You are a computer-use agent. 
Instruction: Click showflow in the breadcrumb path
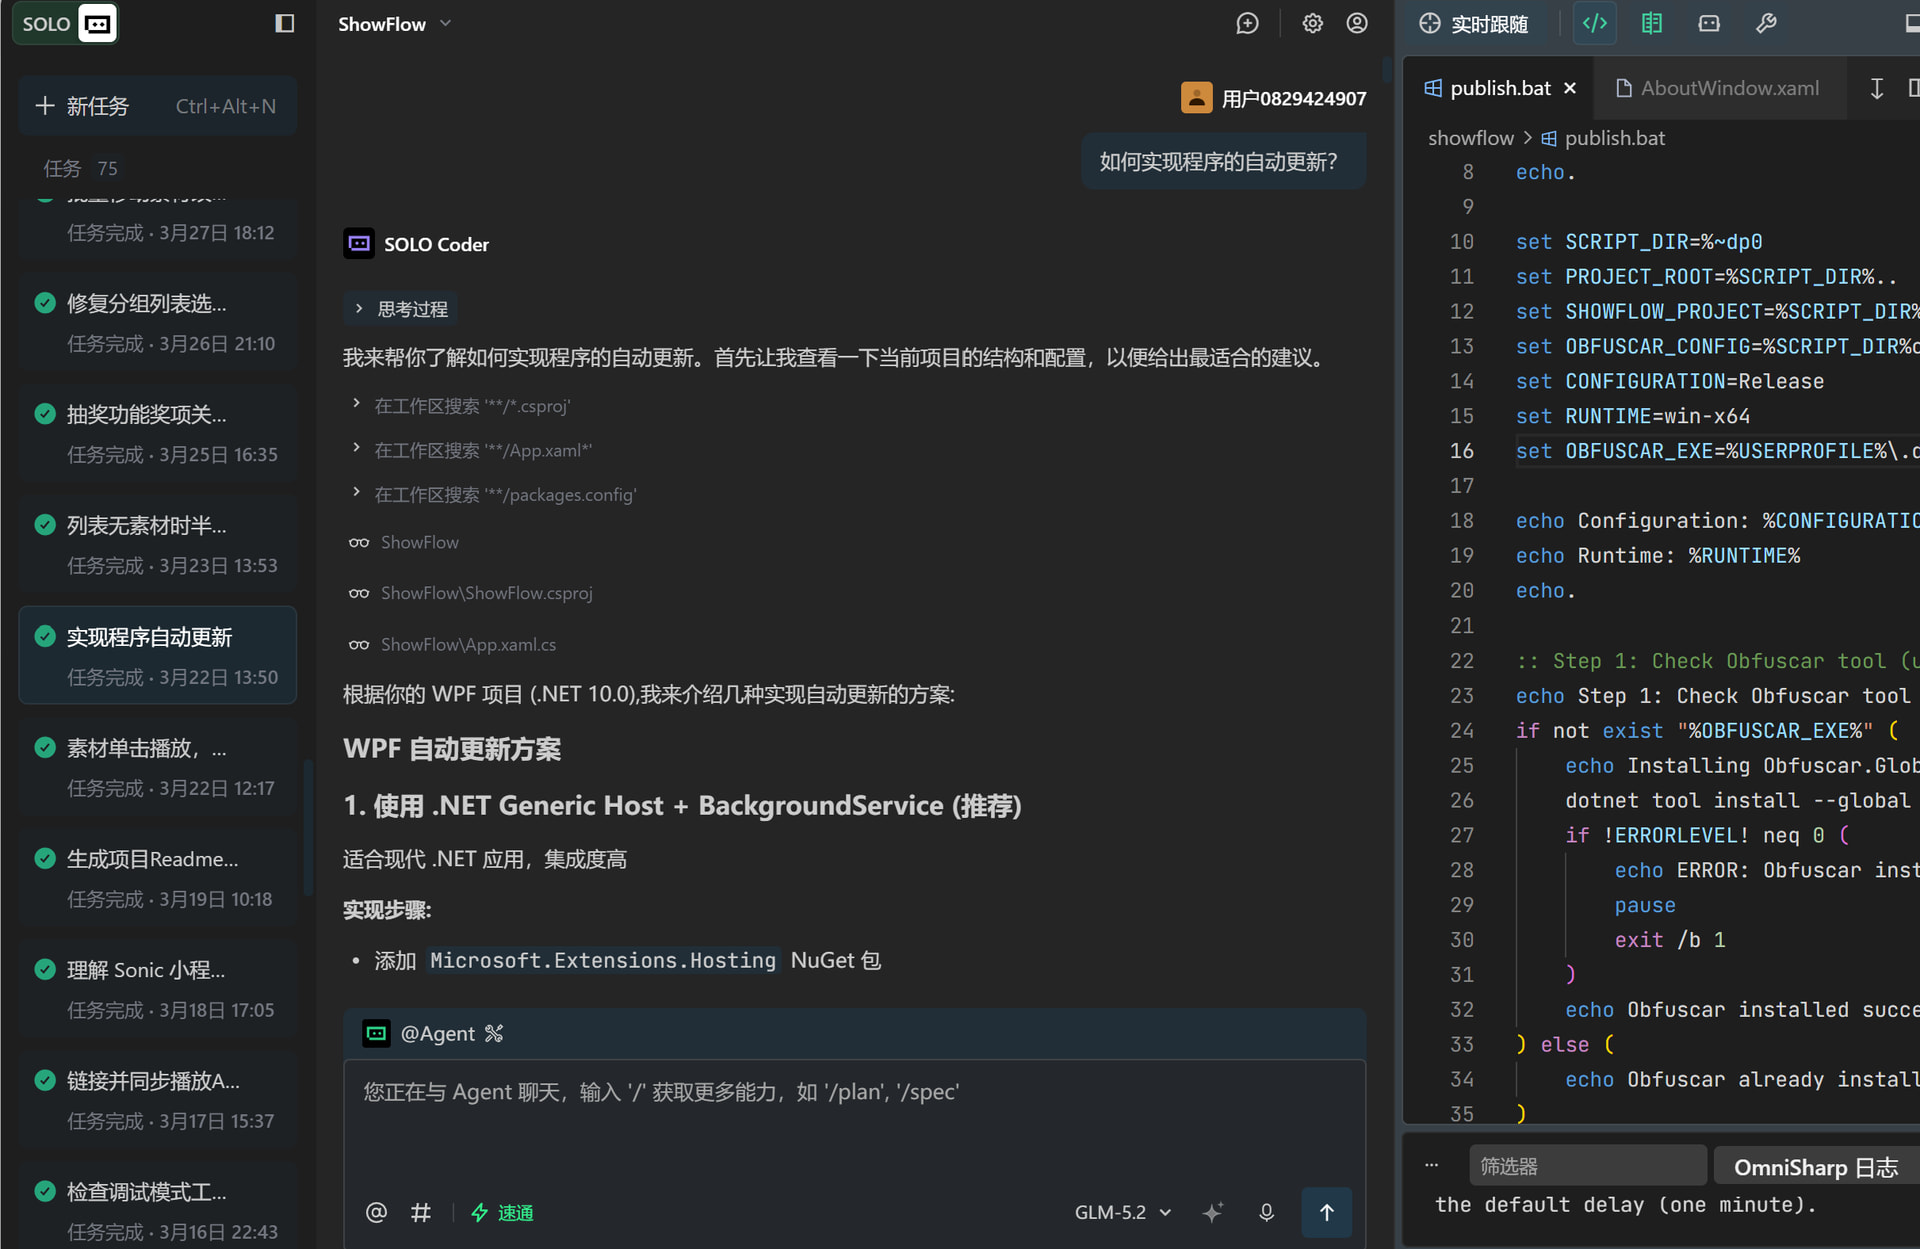click(x=1470, y=138)
